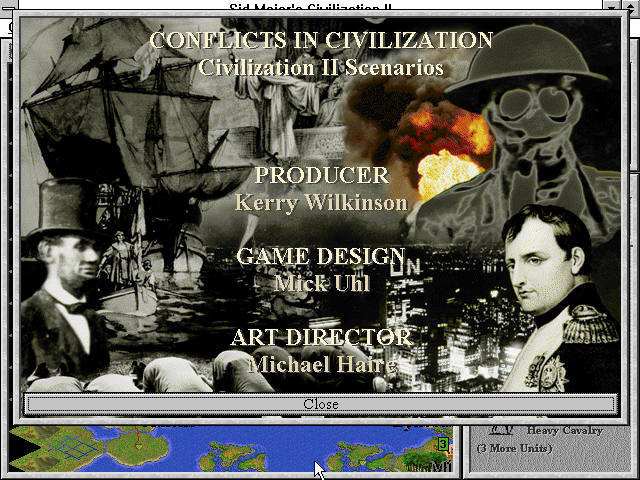Click the Heavy Cavalry unit icon

501,429
